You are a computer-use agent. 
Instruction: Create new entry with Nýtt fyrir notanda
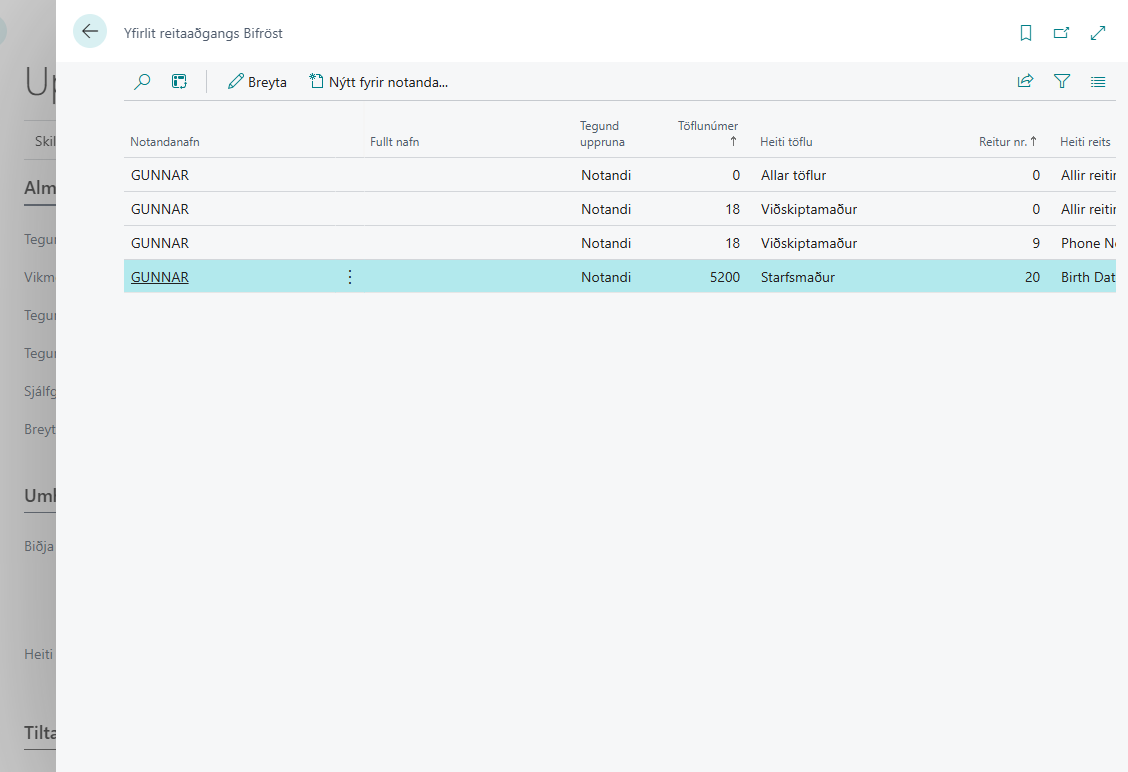[x=378, y=82]
